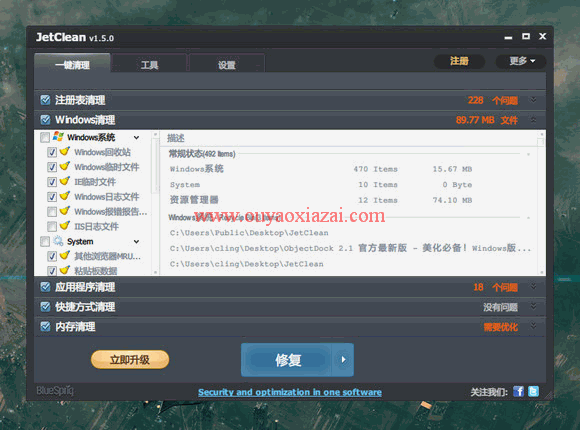The height and width of the screenshot is (430, 580).
Task: Maximize the JetClean window
Action: click(x=526, y=36)
